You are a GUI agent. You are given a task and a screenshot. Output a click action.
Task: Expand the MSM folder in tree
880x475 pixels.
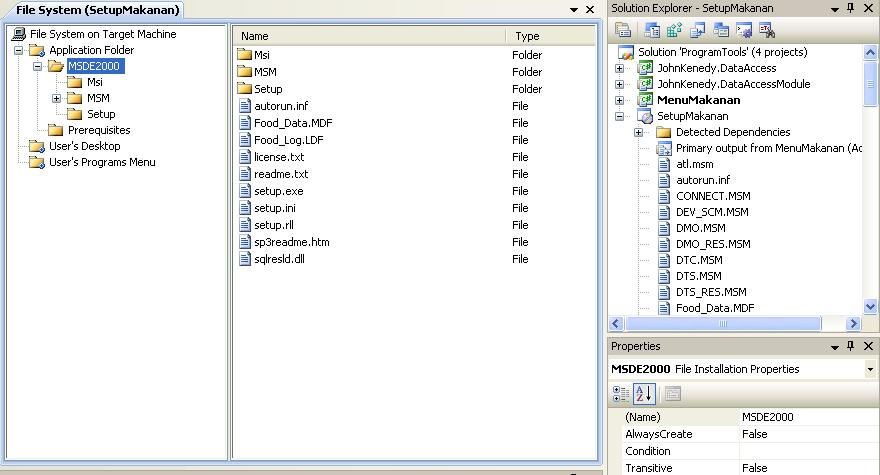[57, 98]
